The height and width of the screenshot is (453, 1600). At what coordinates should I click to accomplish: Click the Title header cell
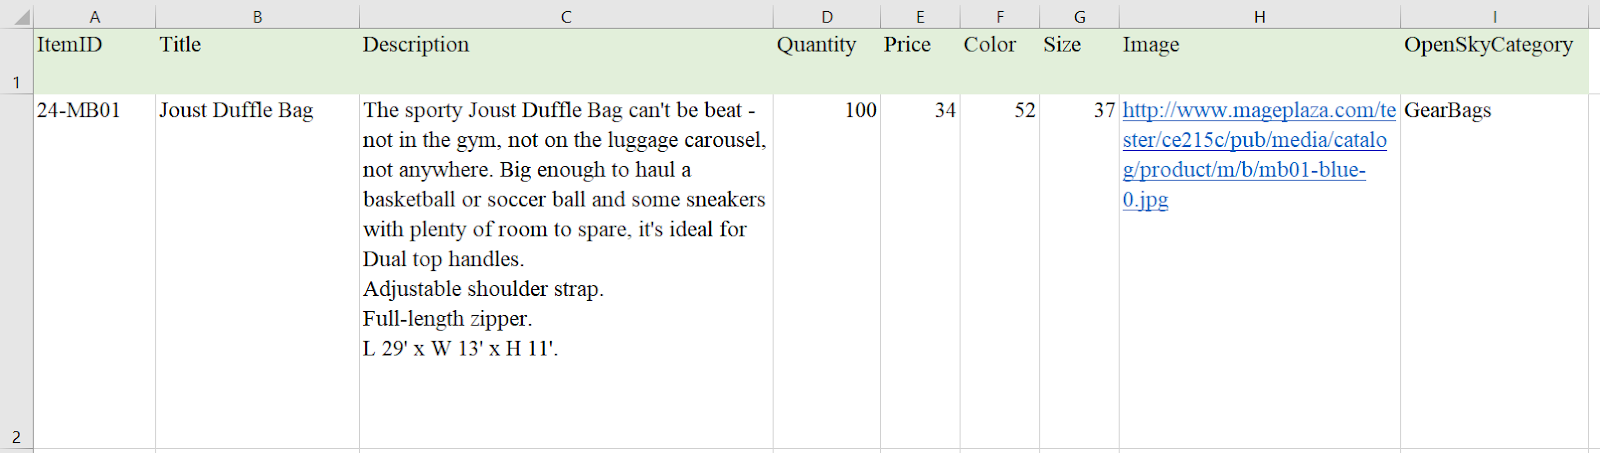257,62
